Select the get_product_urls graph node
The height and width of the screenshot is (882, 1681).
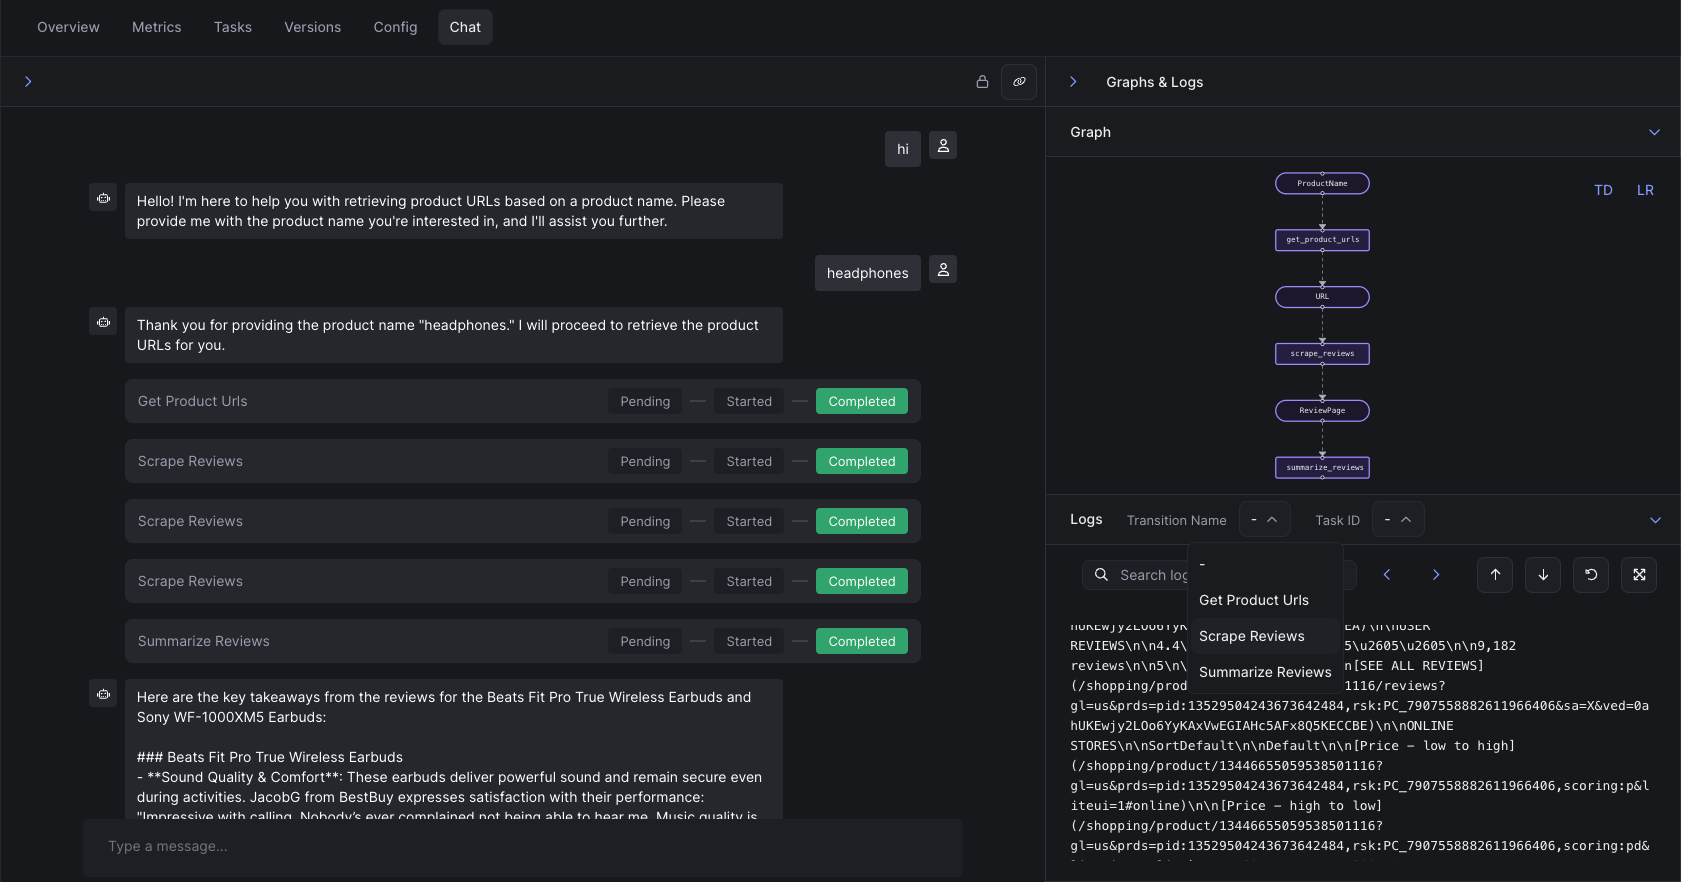point(1322,240)
